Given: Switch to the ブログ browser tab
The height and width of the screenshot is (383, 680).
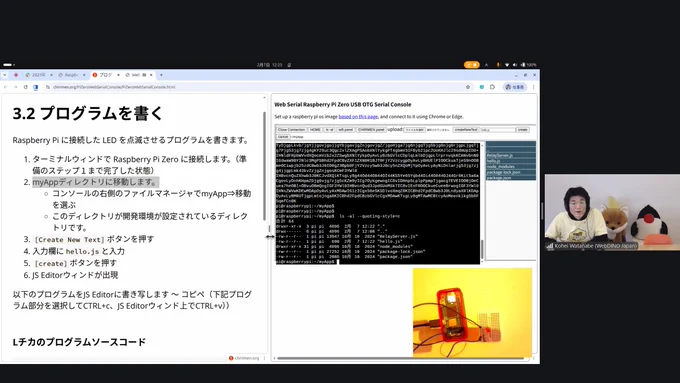Looking at the screenshot, I should tap(105, 75).
